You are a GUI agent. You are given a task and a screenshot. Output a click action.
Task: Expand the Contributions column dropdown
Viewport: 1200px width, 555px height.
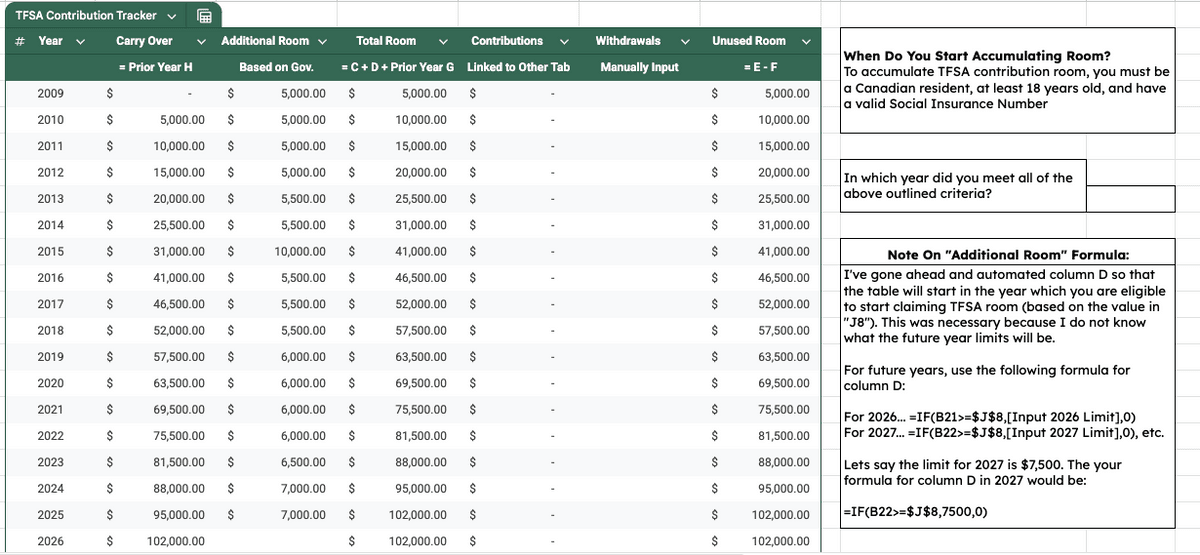(564, 41)
